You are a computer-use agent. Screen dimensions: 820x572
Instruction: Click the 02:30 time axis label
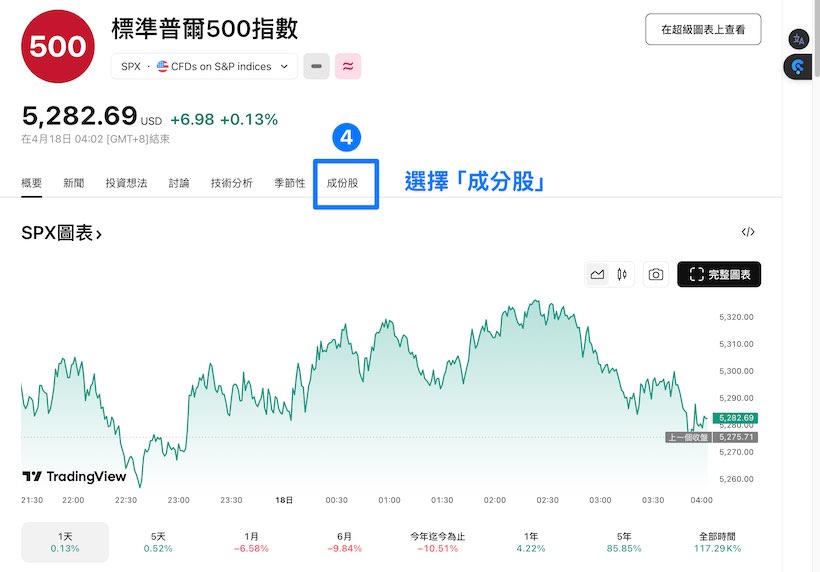coord(547,500)
